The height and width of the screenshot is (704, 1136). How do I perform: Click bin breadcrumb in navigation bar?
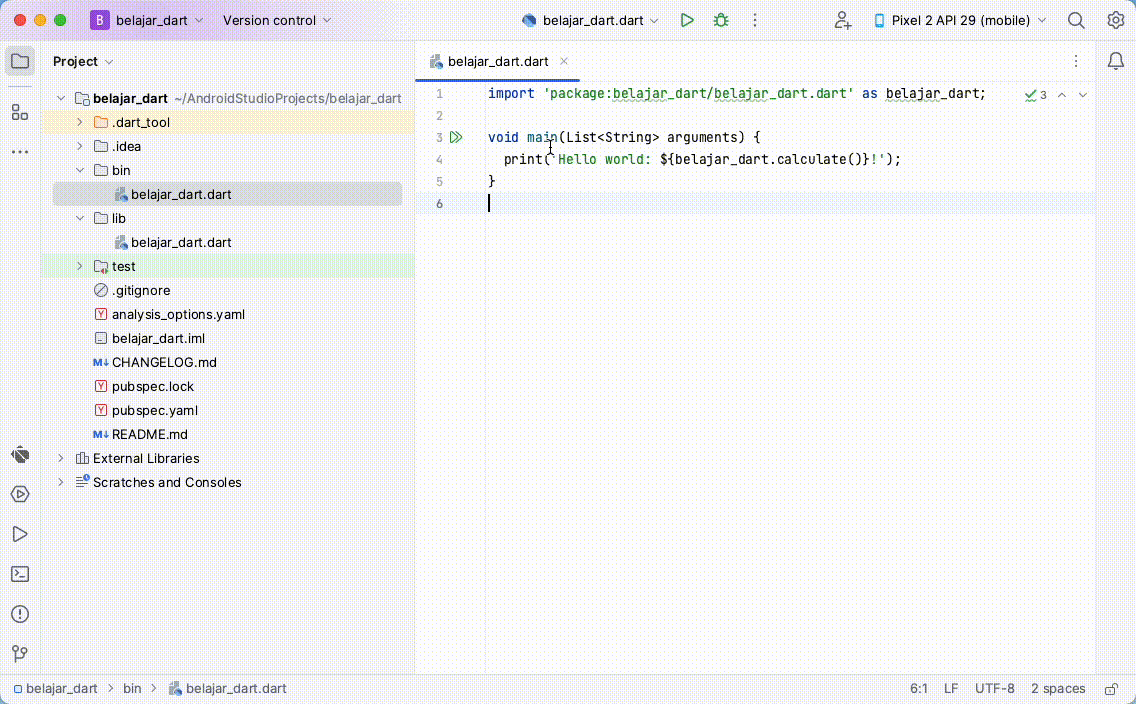coord(132,689)
